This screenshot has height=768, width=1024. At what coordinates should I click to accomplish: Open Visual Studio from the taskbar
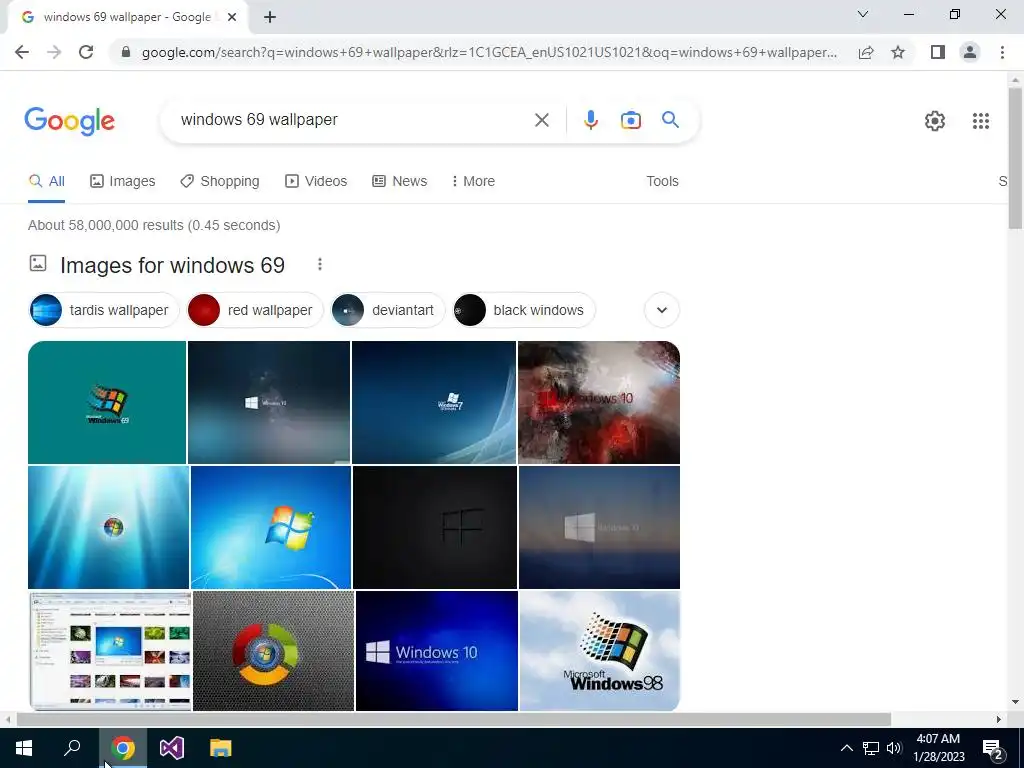pyautogui.click(x=172, y=748)
